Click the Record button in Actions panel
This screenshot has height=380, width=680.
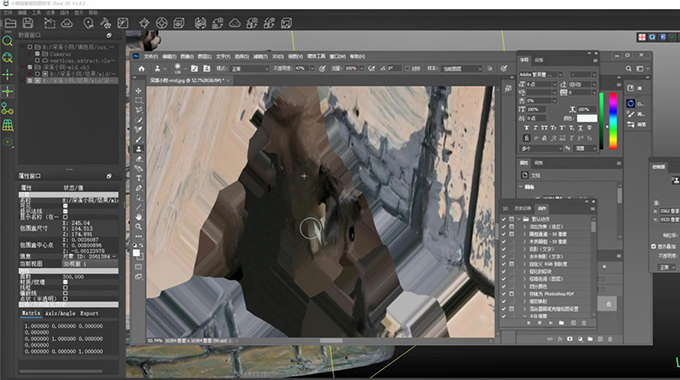[x=539, y=323]
